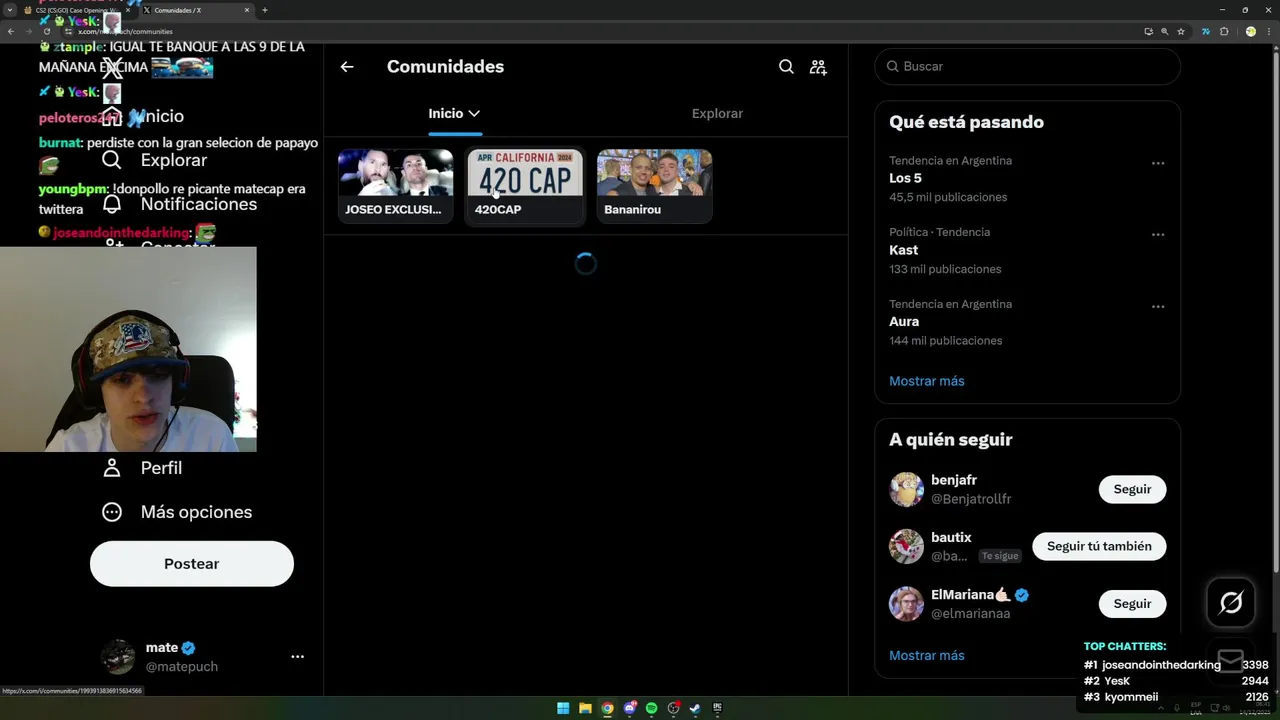The height and width of the screenshot is (720, 1280).
Task: Open a new browser tab
Action: tap(265, 10)
